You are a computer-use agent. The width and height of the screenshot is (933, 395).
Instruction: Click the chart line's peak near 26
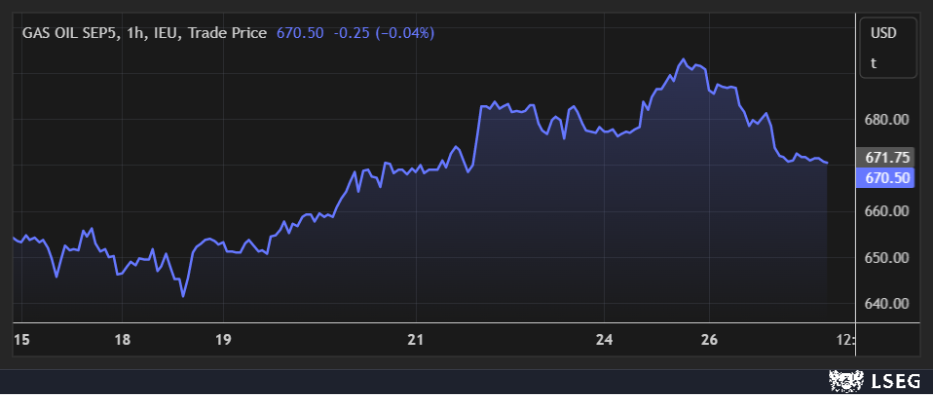point(683,59)
